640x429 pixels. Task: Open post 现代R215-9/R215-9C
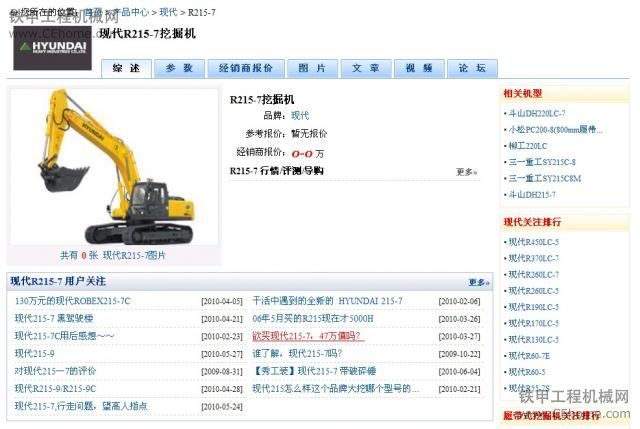tap(56, 389)
